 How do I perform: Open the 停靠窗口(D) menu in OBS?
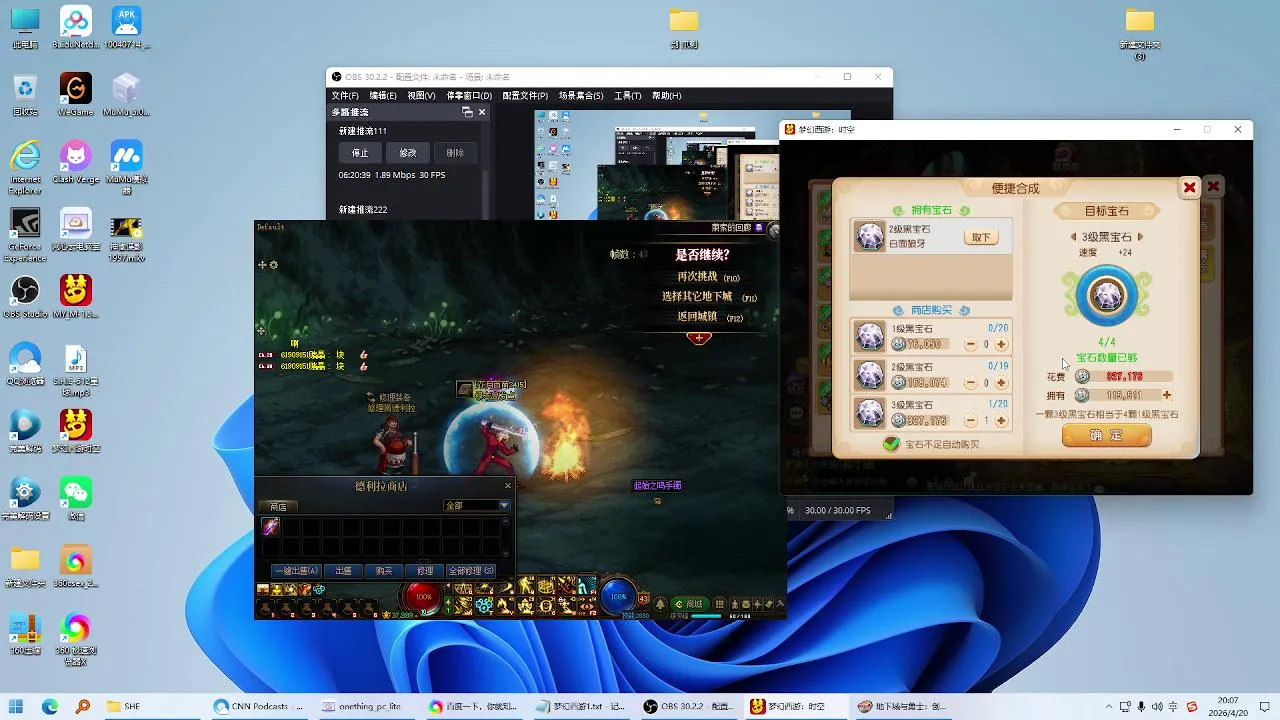point(469,96)
